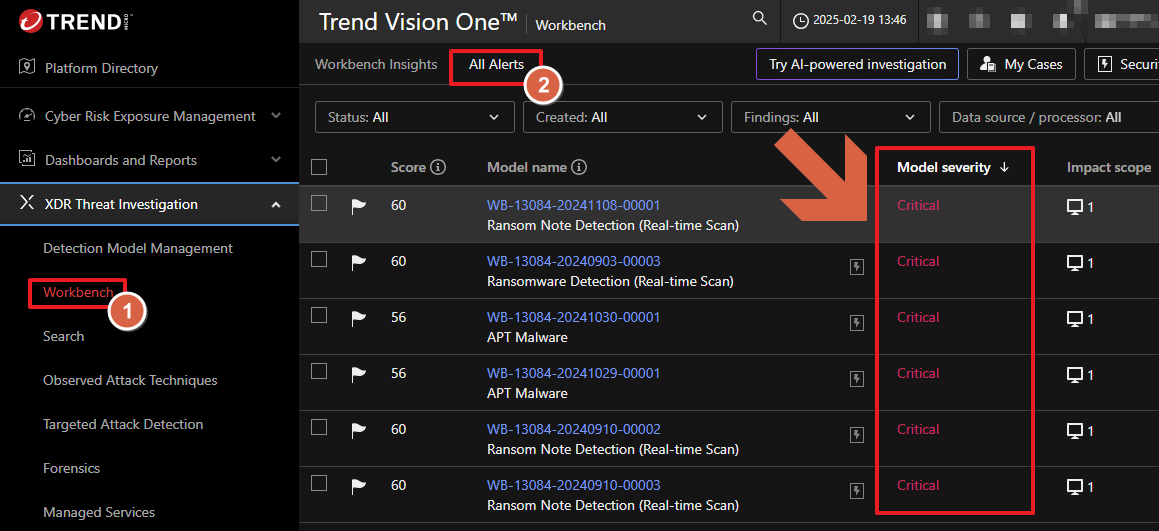Toggle the select-all checkbox in table header
This screenshot has height=531, width=1159.
319,168
